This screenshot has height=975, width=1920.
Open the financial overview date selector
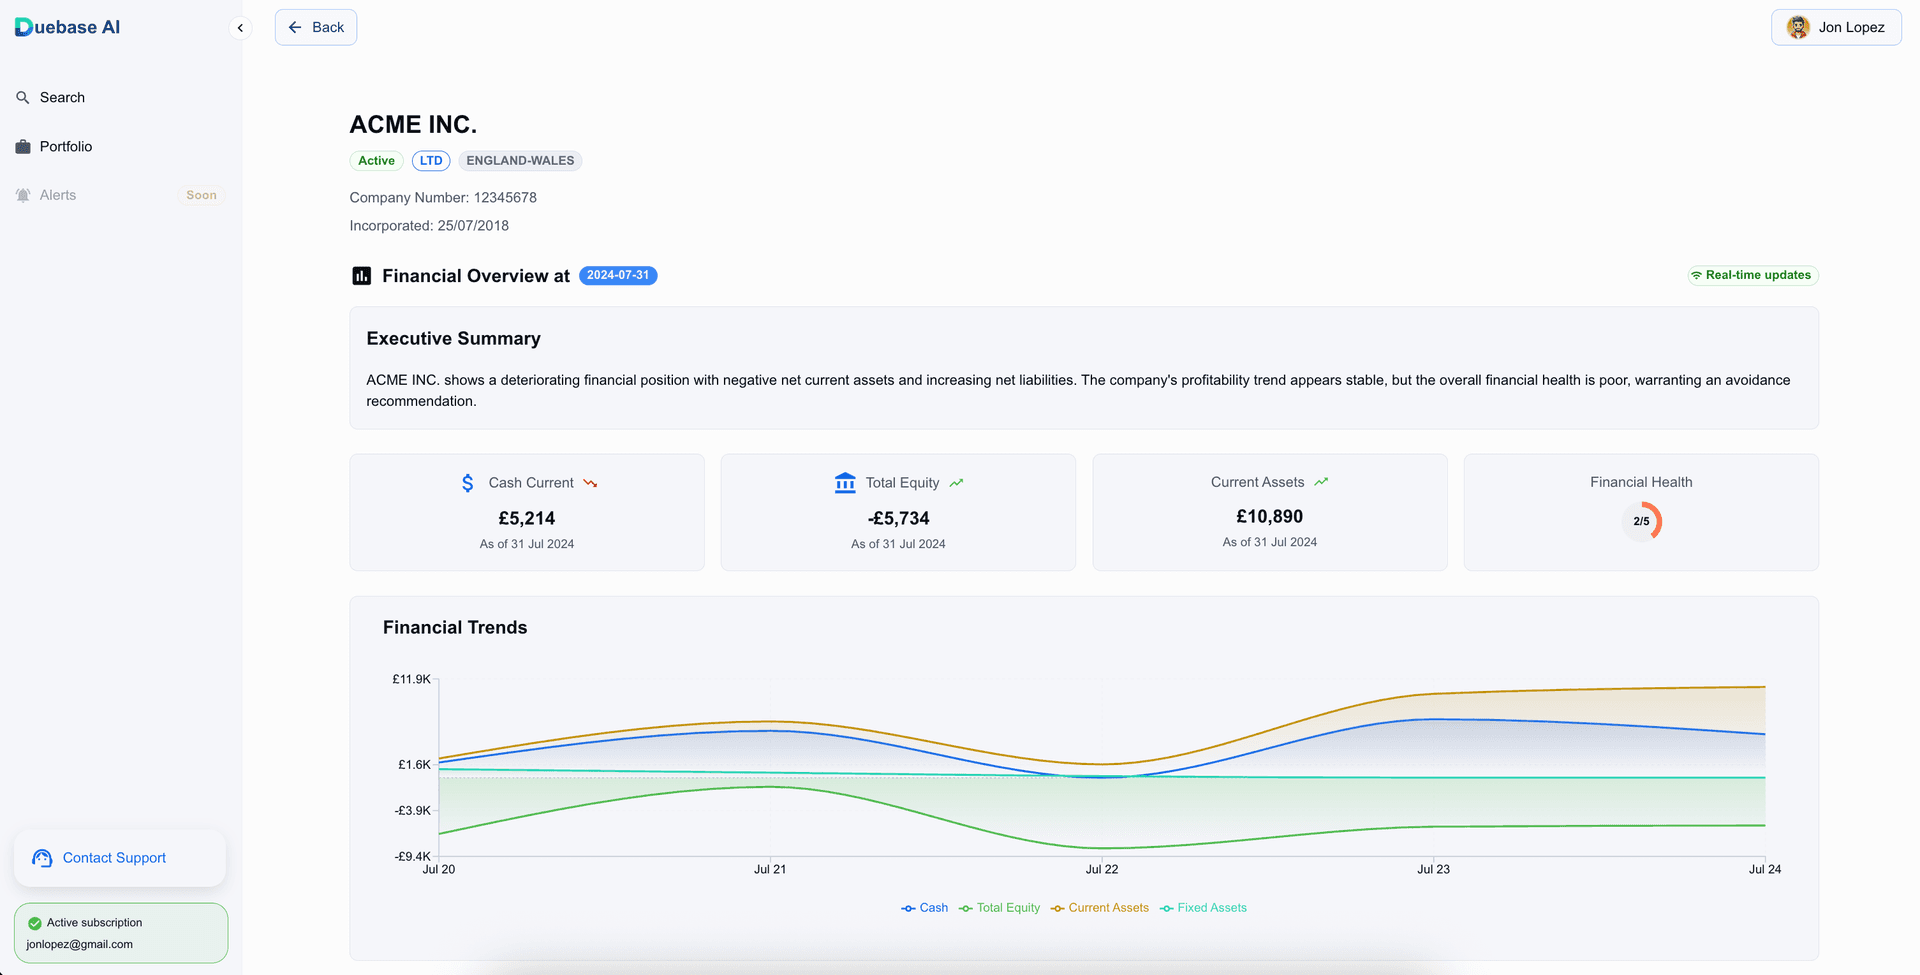[x=618, y=275]
